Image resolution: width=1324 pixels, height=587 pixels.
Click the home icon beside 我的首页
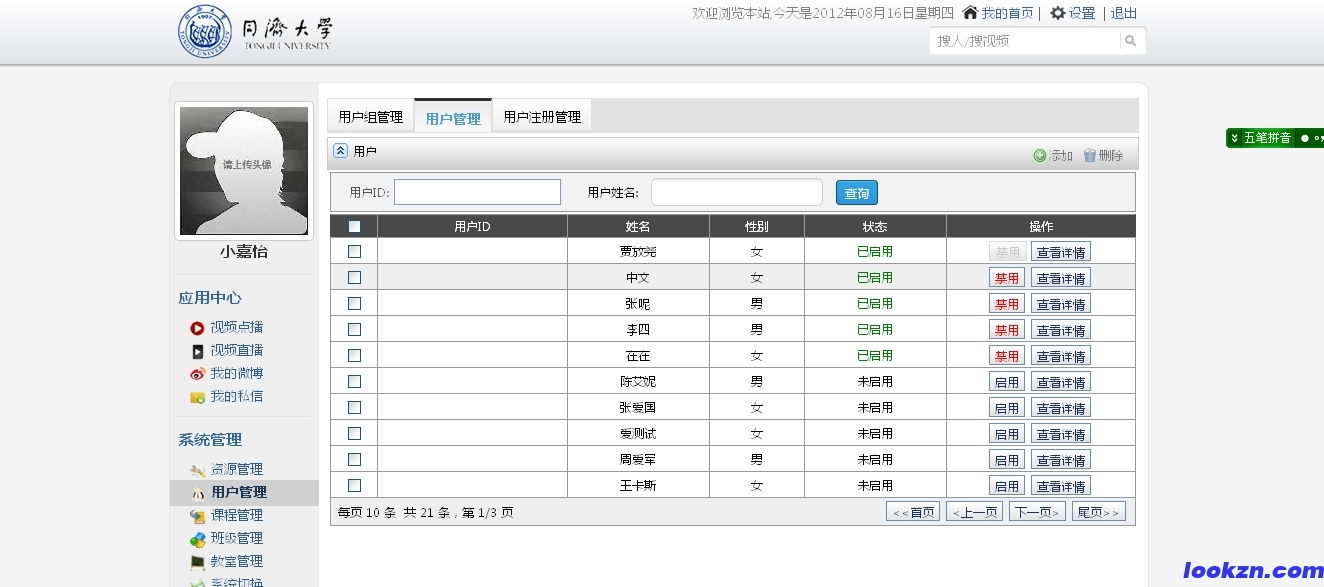970,13
